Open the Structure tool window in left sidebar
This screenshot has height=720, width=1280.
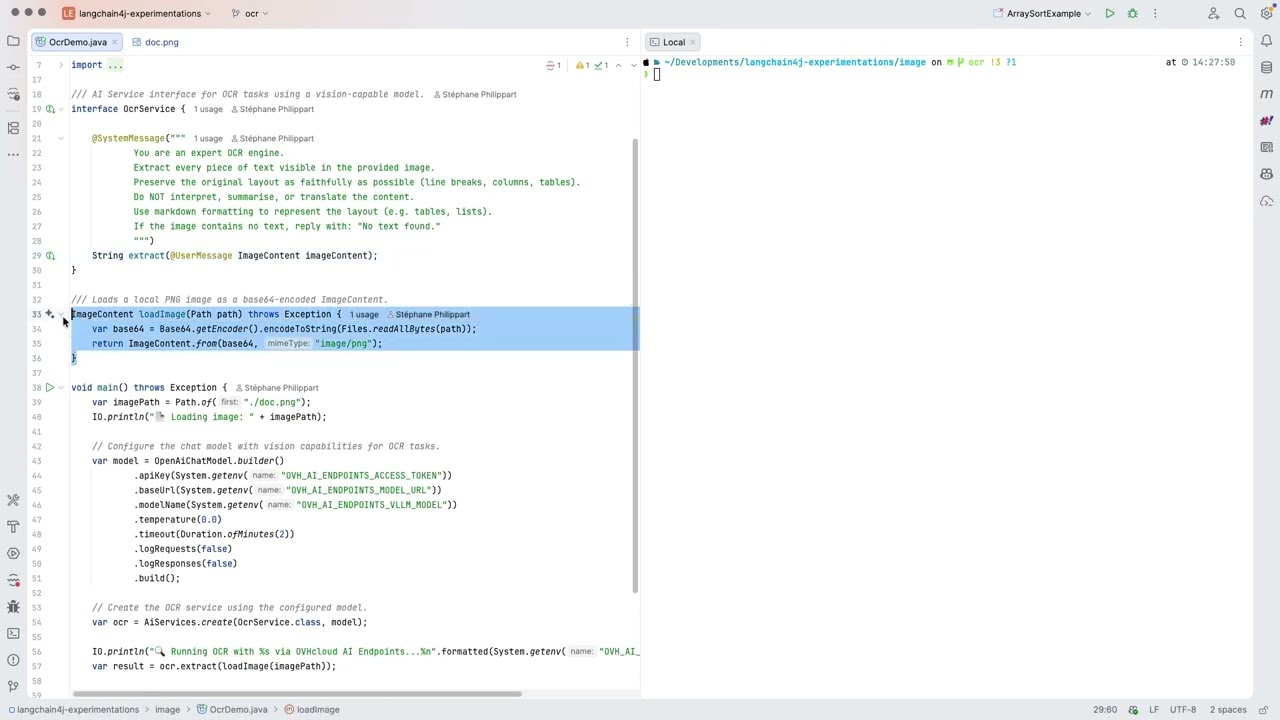click(13, 128)
